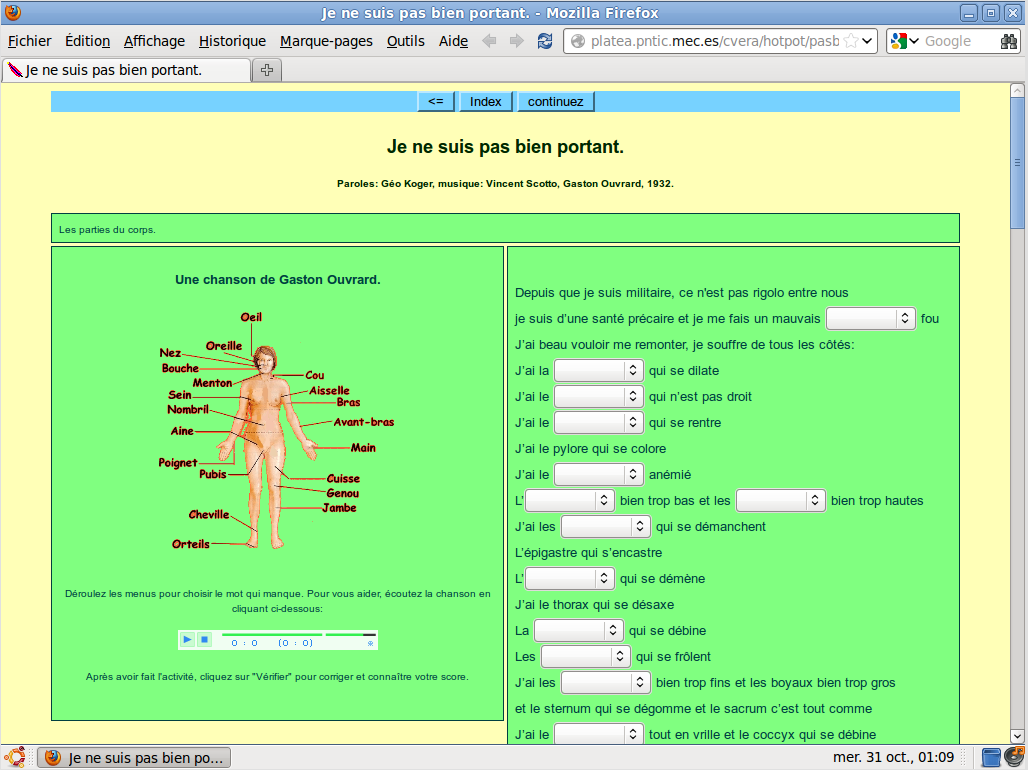Expand the dropdown before 'qui se dilate'
Screen dimensions: 1028x770
(x=598, y=371)
